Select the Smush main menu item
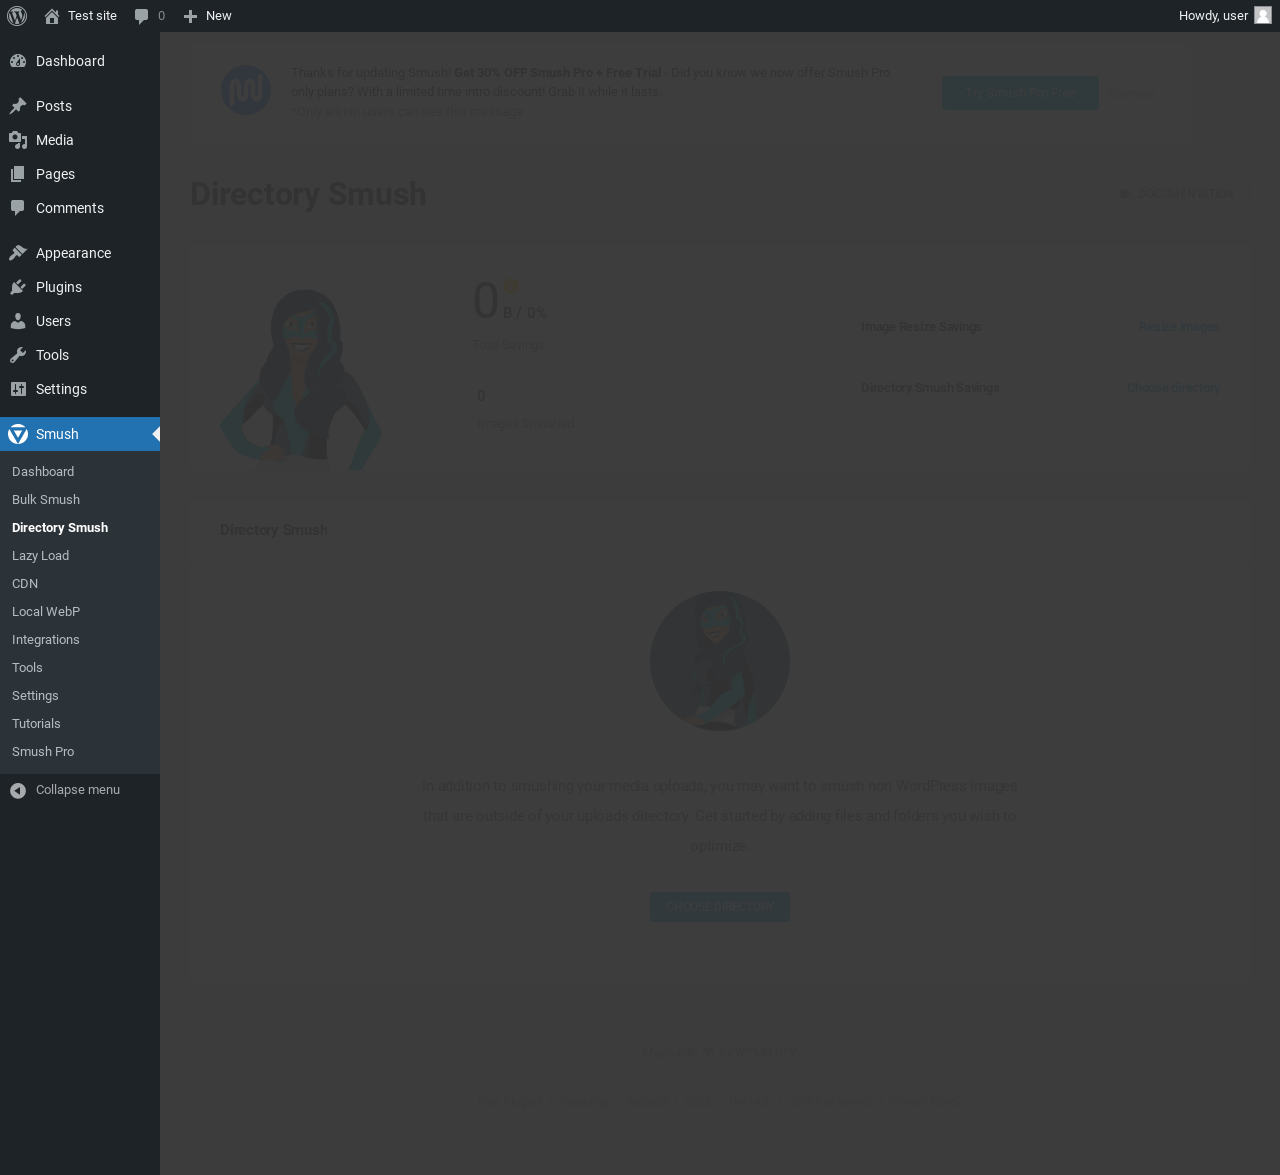Image resolution: width=1280 pixels, height=1175 pixels. [x=80, y=434]
